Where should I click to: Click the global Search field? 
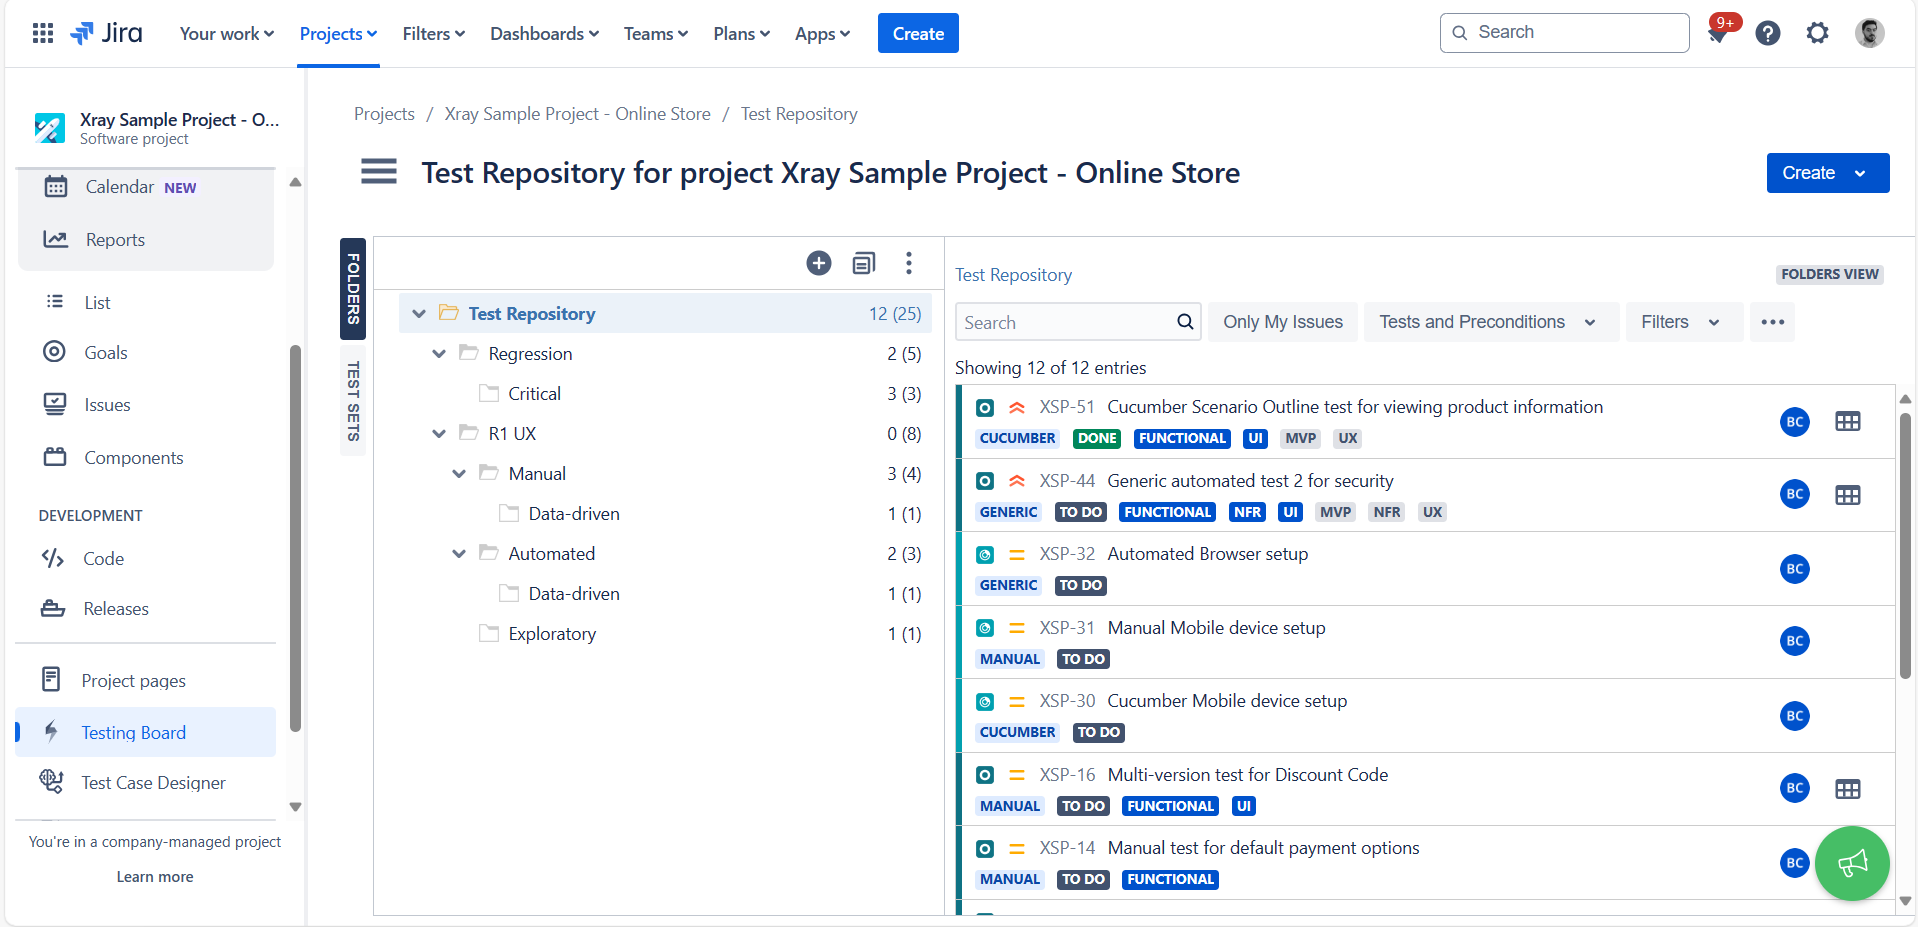1565,33
